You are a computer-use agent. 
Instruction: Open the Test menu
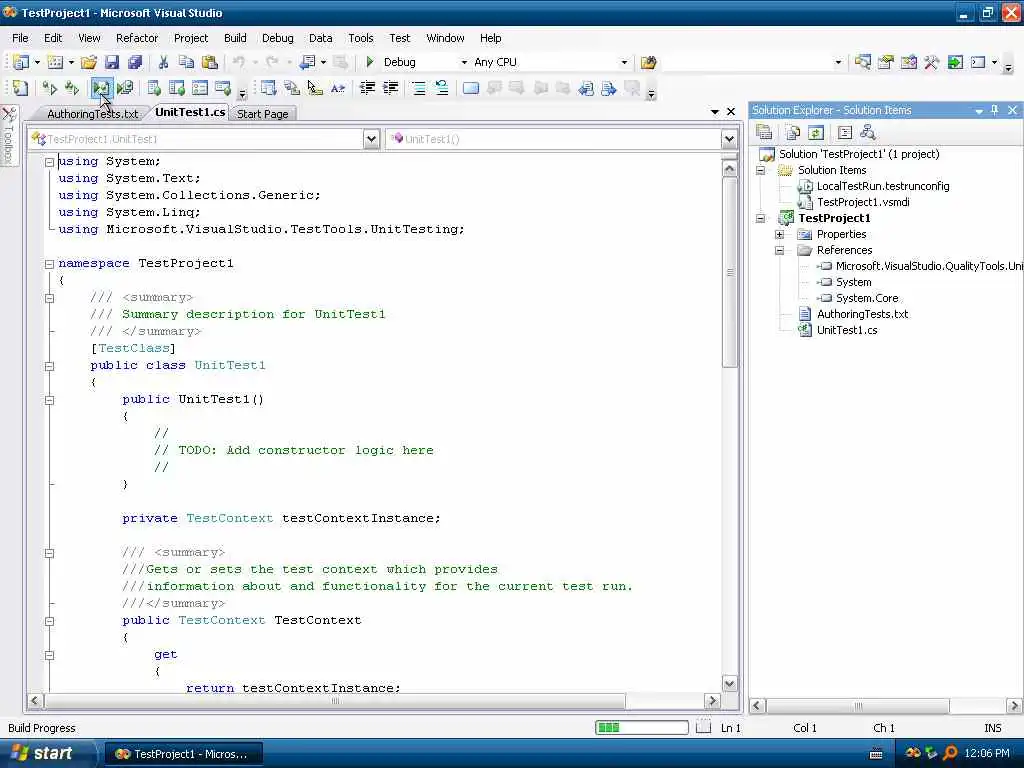[x=400, y=38]
